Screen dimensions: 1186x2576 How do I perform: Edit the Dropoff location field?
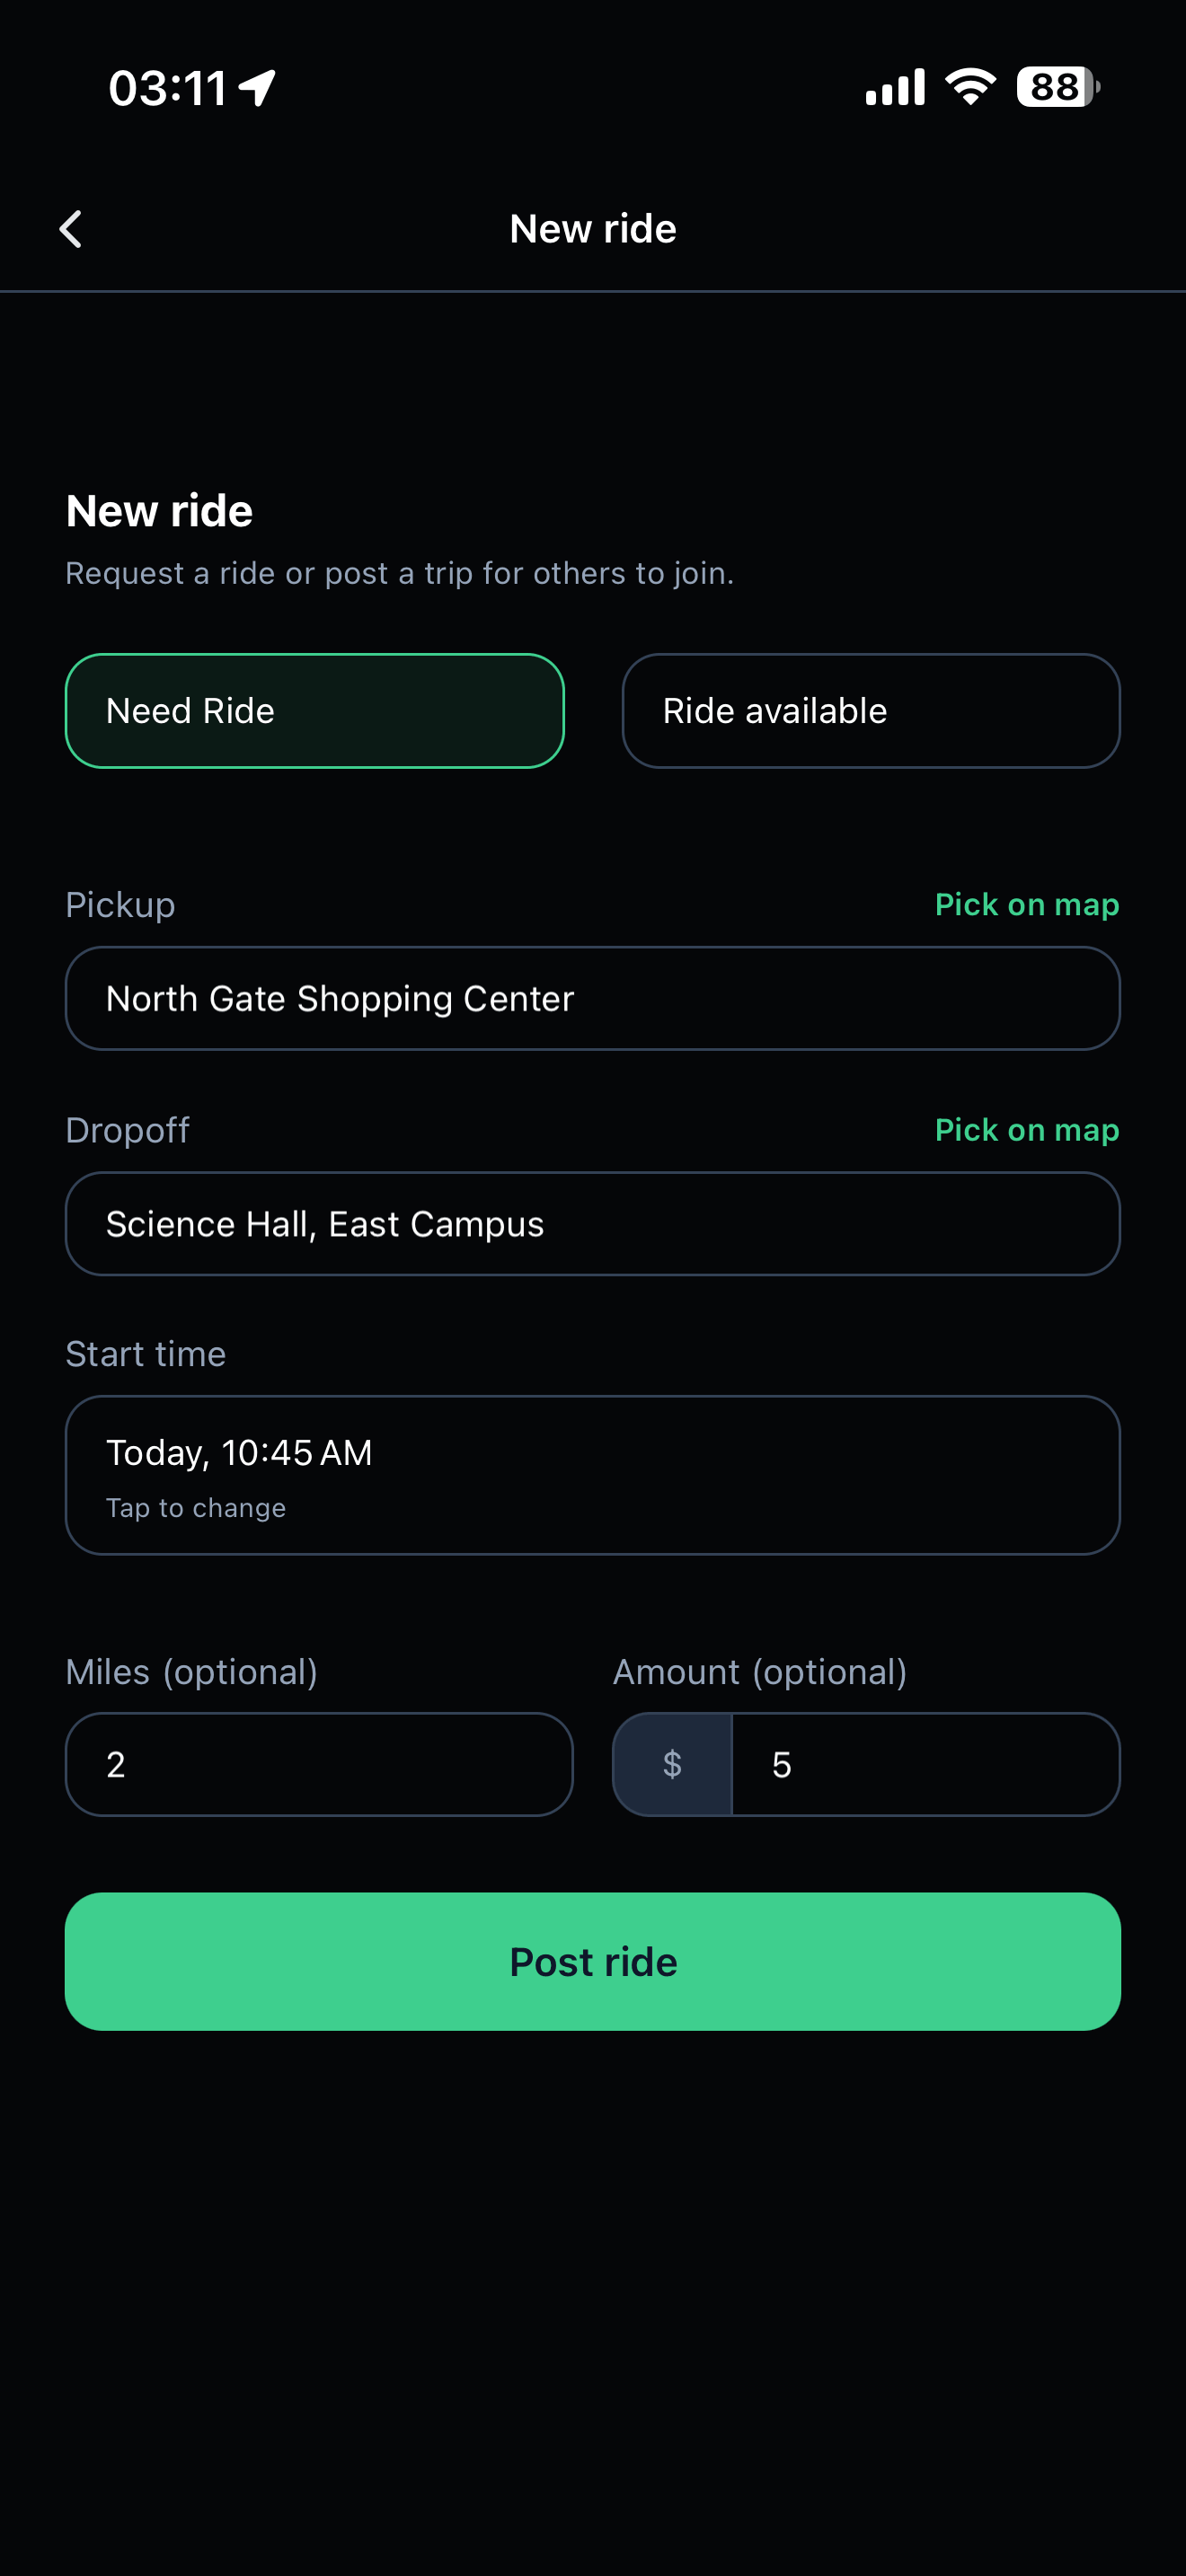[x=592, y=1224]
